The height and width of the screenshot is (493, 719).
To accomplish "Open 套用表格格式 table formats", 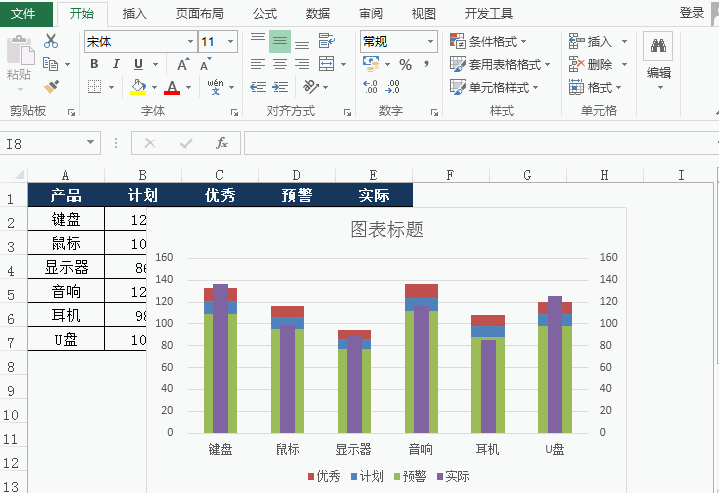I will pos(500,64).
